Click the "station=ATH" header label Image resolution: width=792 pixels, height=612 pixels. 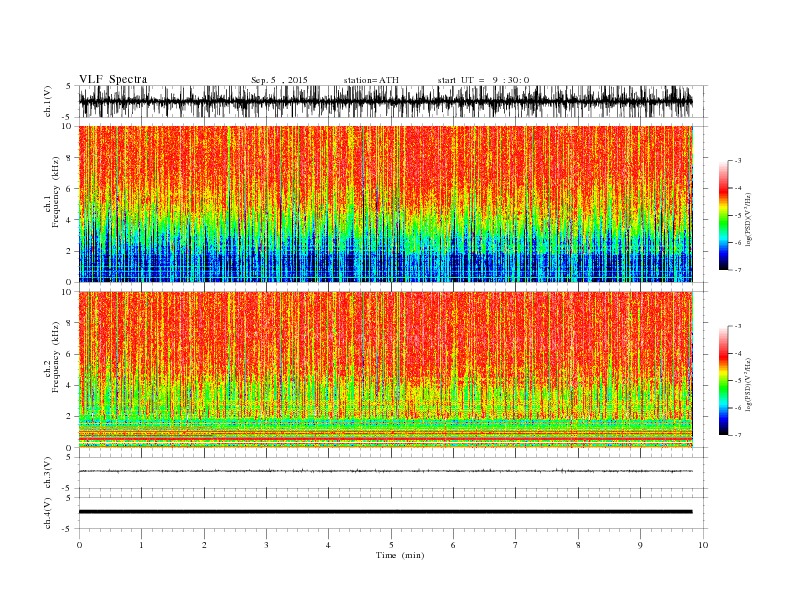(371, 80)
